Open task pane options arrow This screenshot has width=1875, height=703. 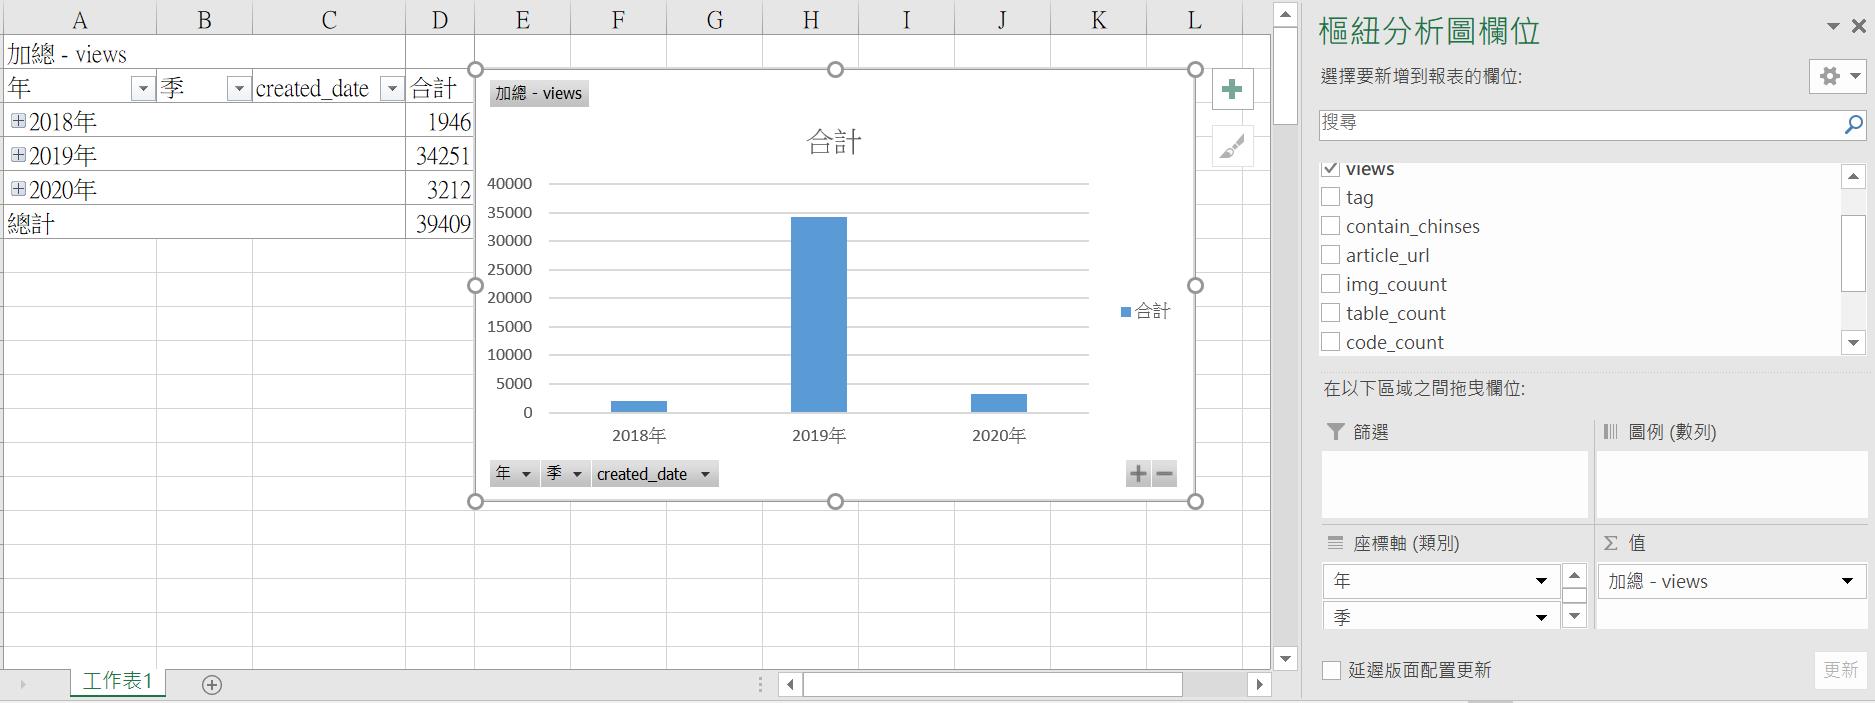1833,27
